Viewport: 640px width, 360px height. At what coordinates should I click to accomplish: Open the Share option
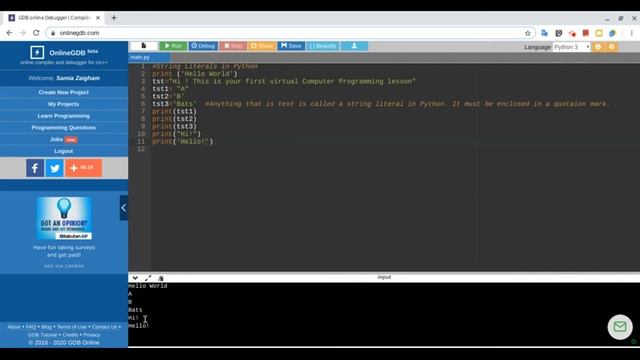coord(262,46)
